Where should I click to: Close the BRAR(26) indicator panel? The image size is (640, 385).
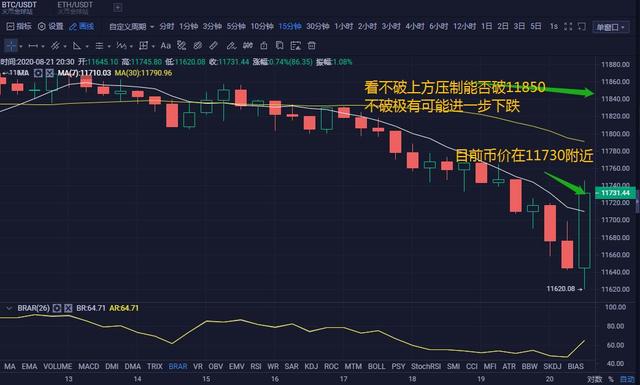tap(68, 308)
